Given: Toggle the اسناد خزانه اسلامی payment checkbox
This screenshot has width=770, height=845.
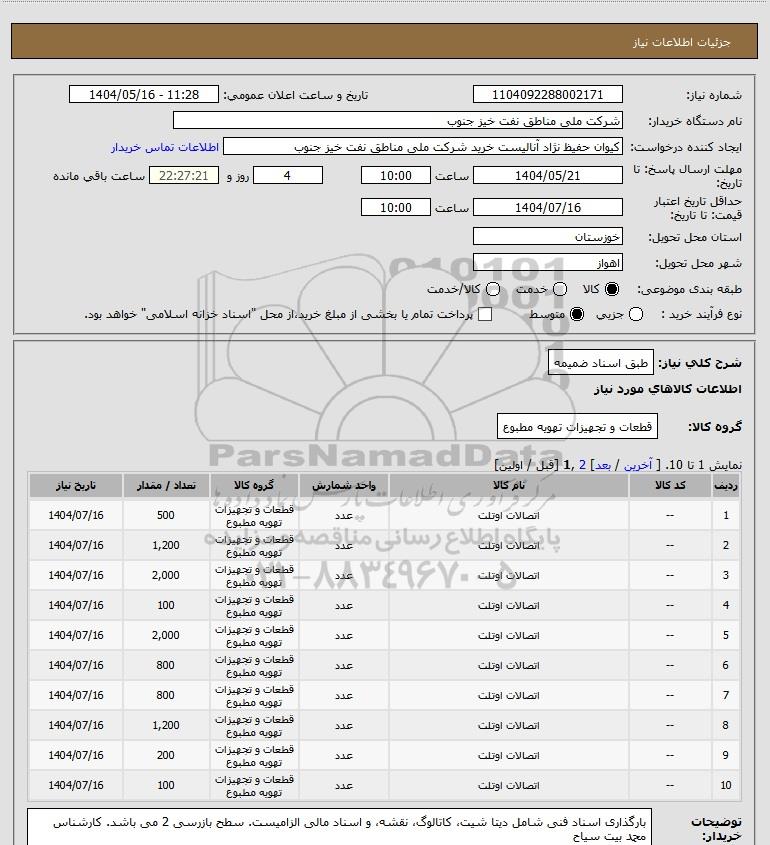Looking at the screenshot, I should click(485, 314).
